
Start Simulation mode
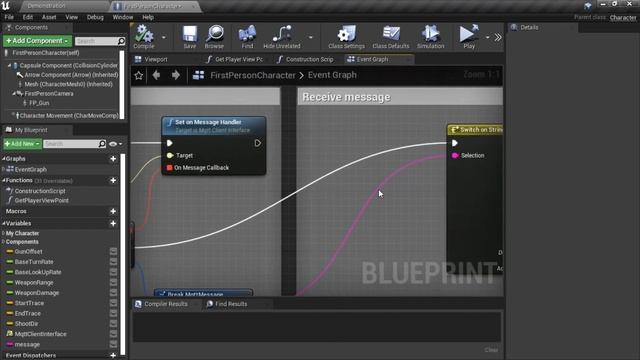point(431,37)
